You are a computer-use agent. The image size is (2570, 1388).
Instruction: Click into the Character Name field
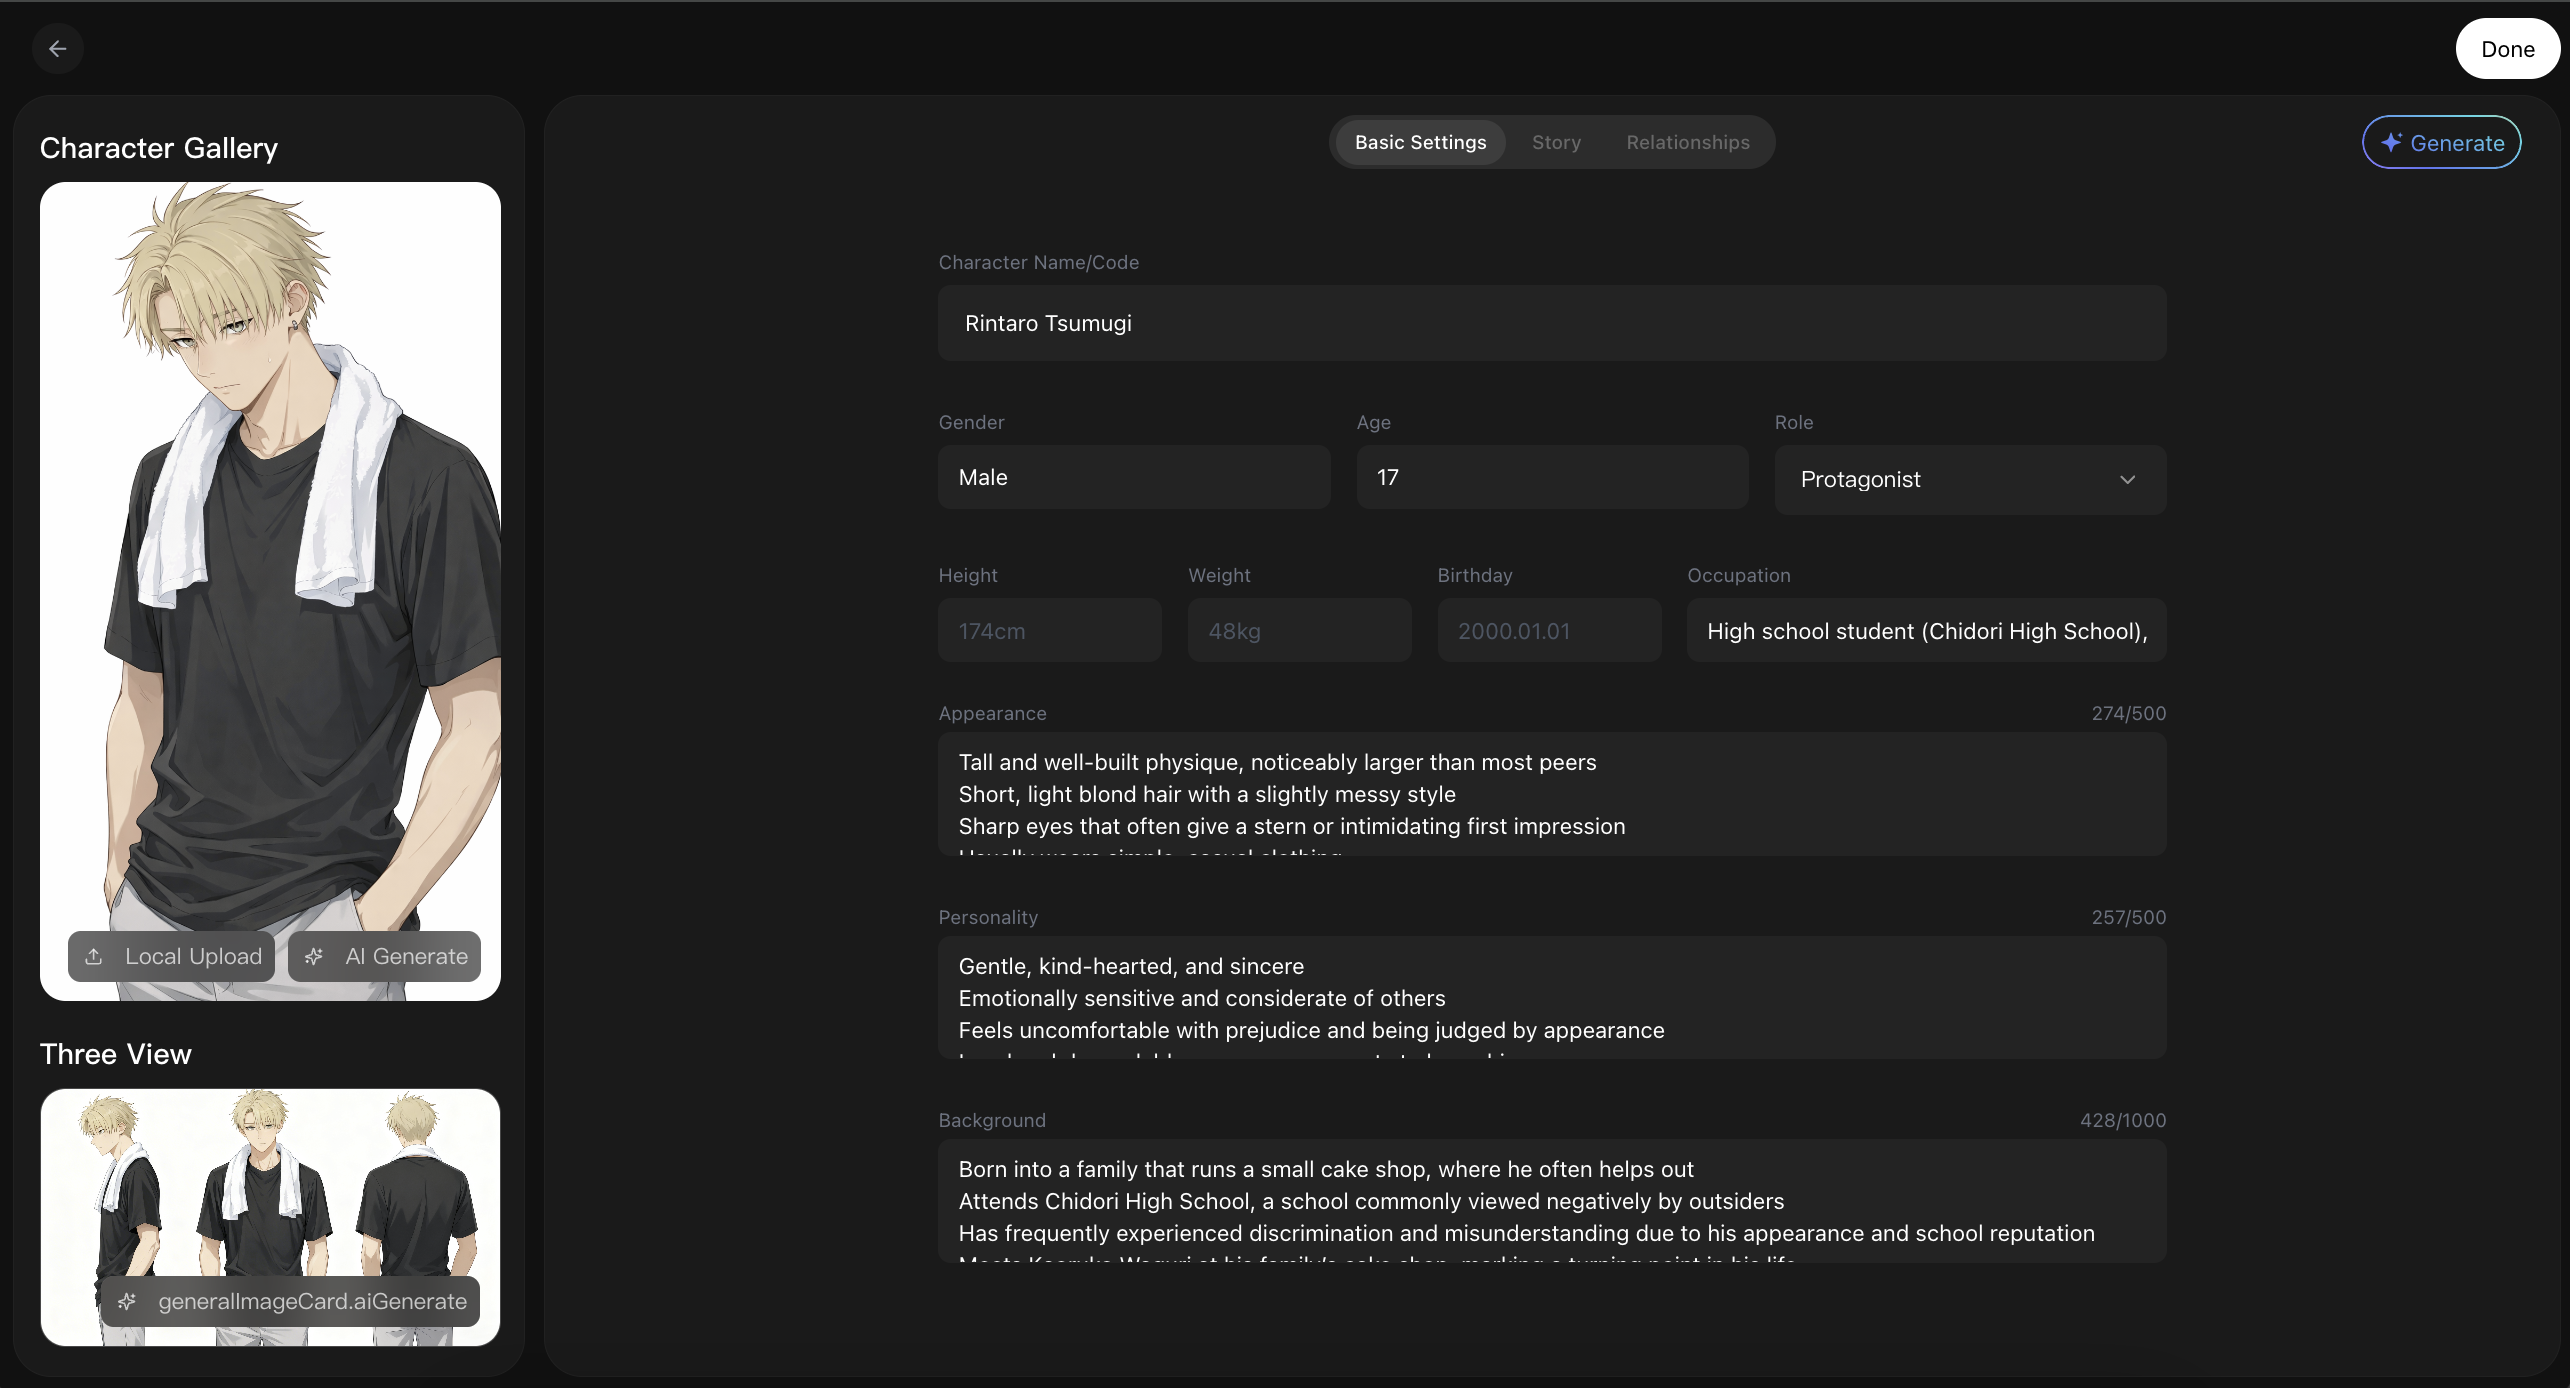coord(1551,323)
